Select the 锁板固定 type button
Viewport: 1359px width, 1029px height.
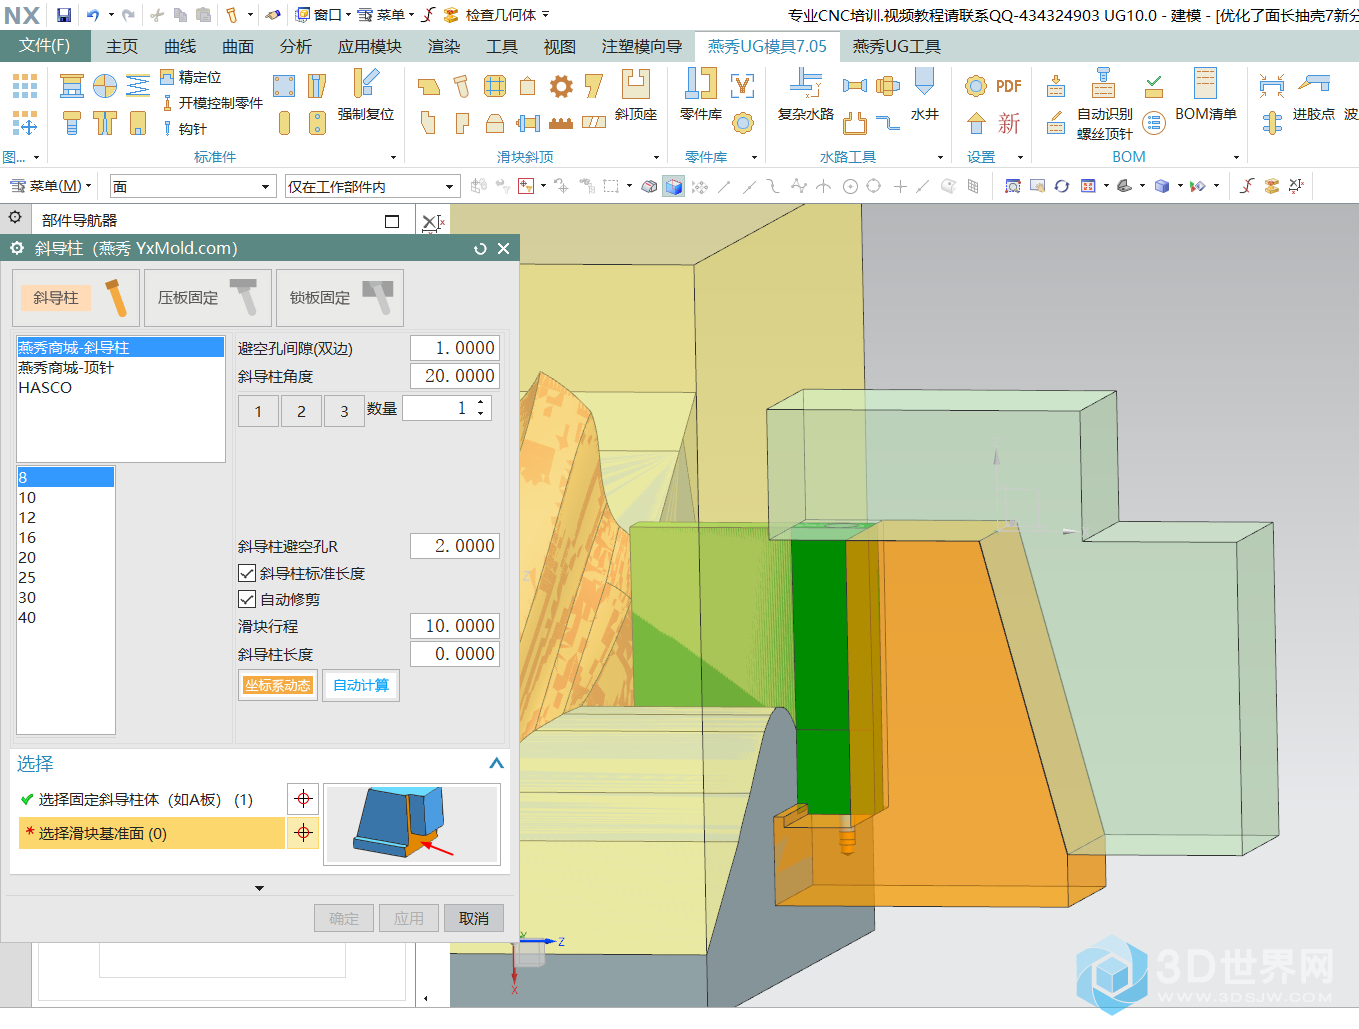[339, 298]
